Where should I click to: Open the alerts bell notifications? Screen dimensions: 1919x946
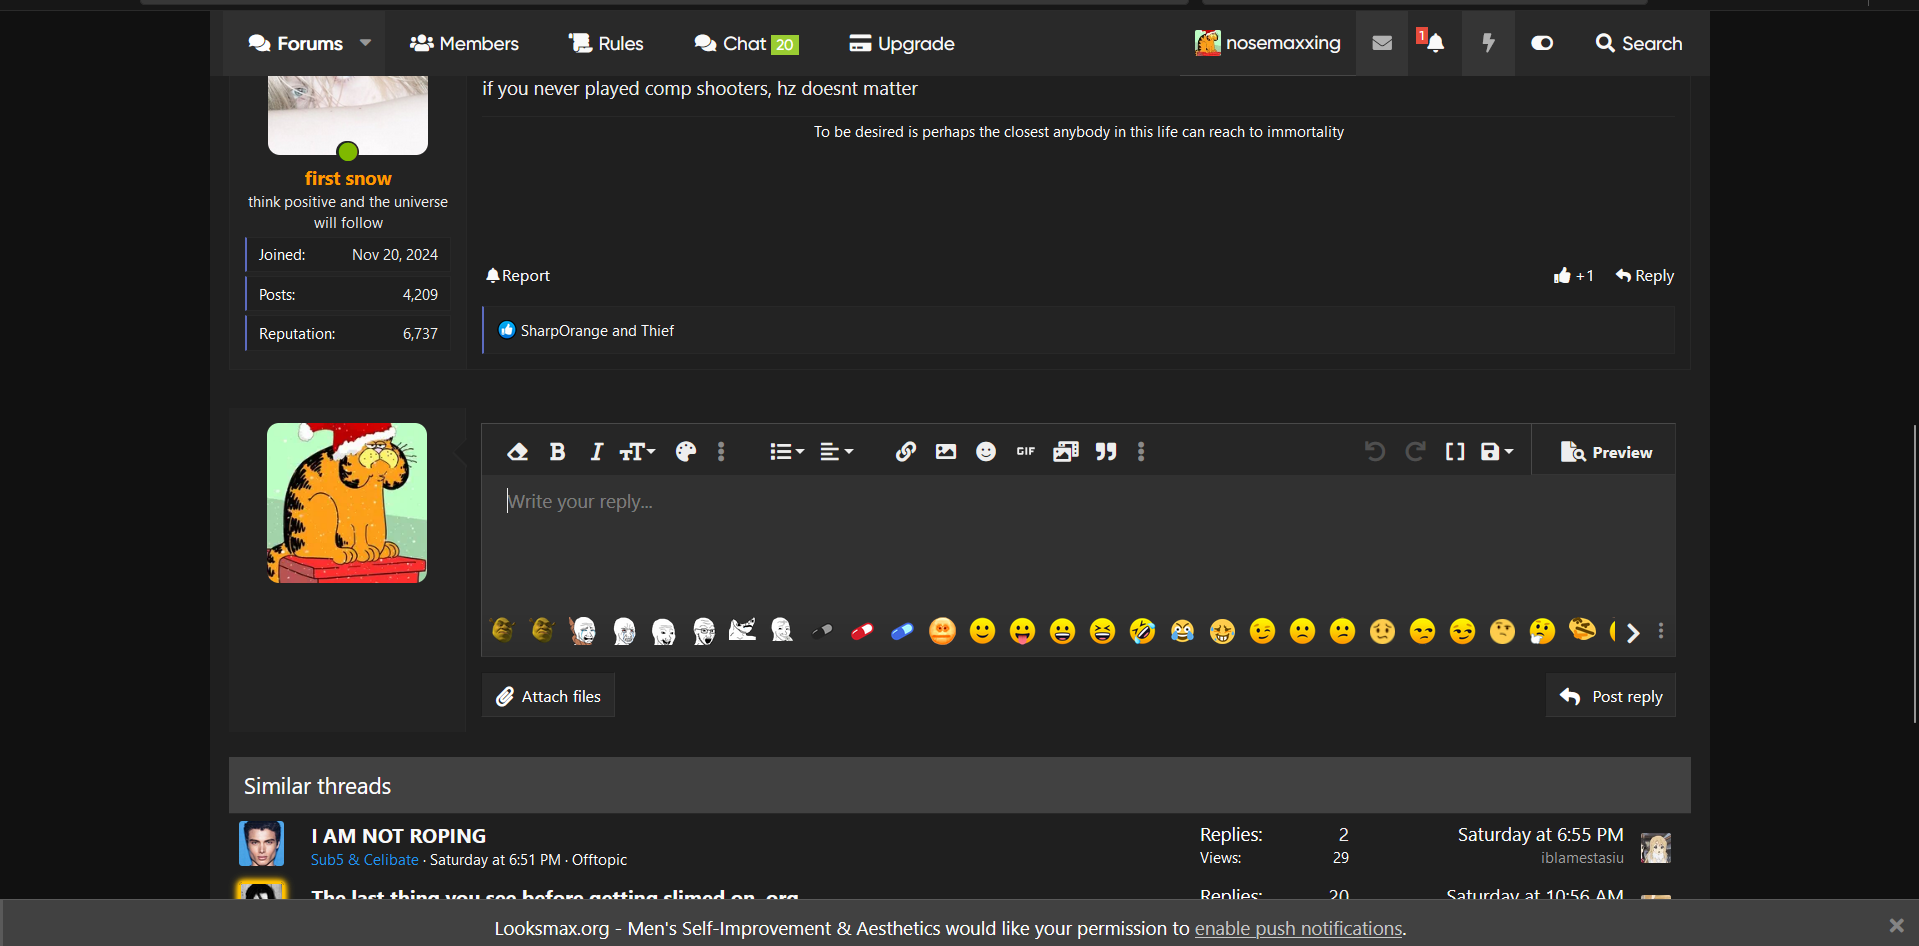click(1435, 43)
